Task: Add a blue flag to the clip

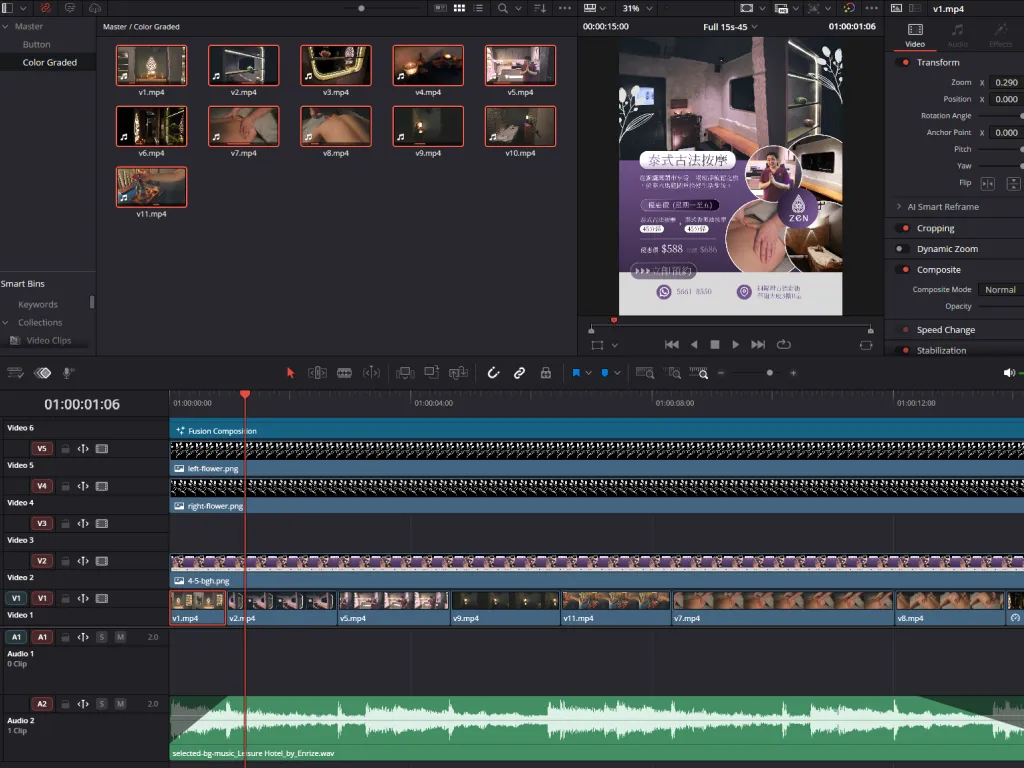Action: (576, 373)
